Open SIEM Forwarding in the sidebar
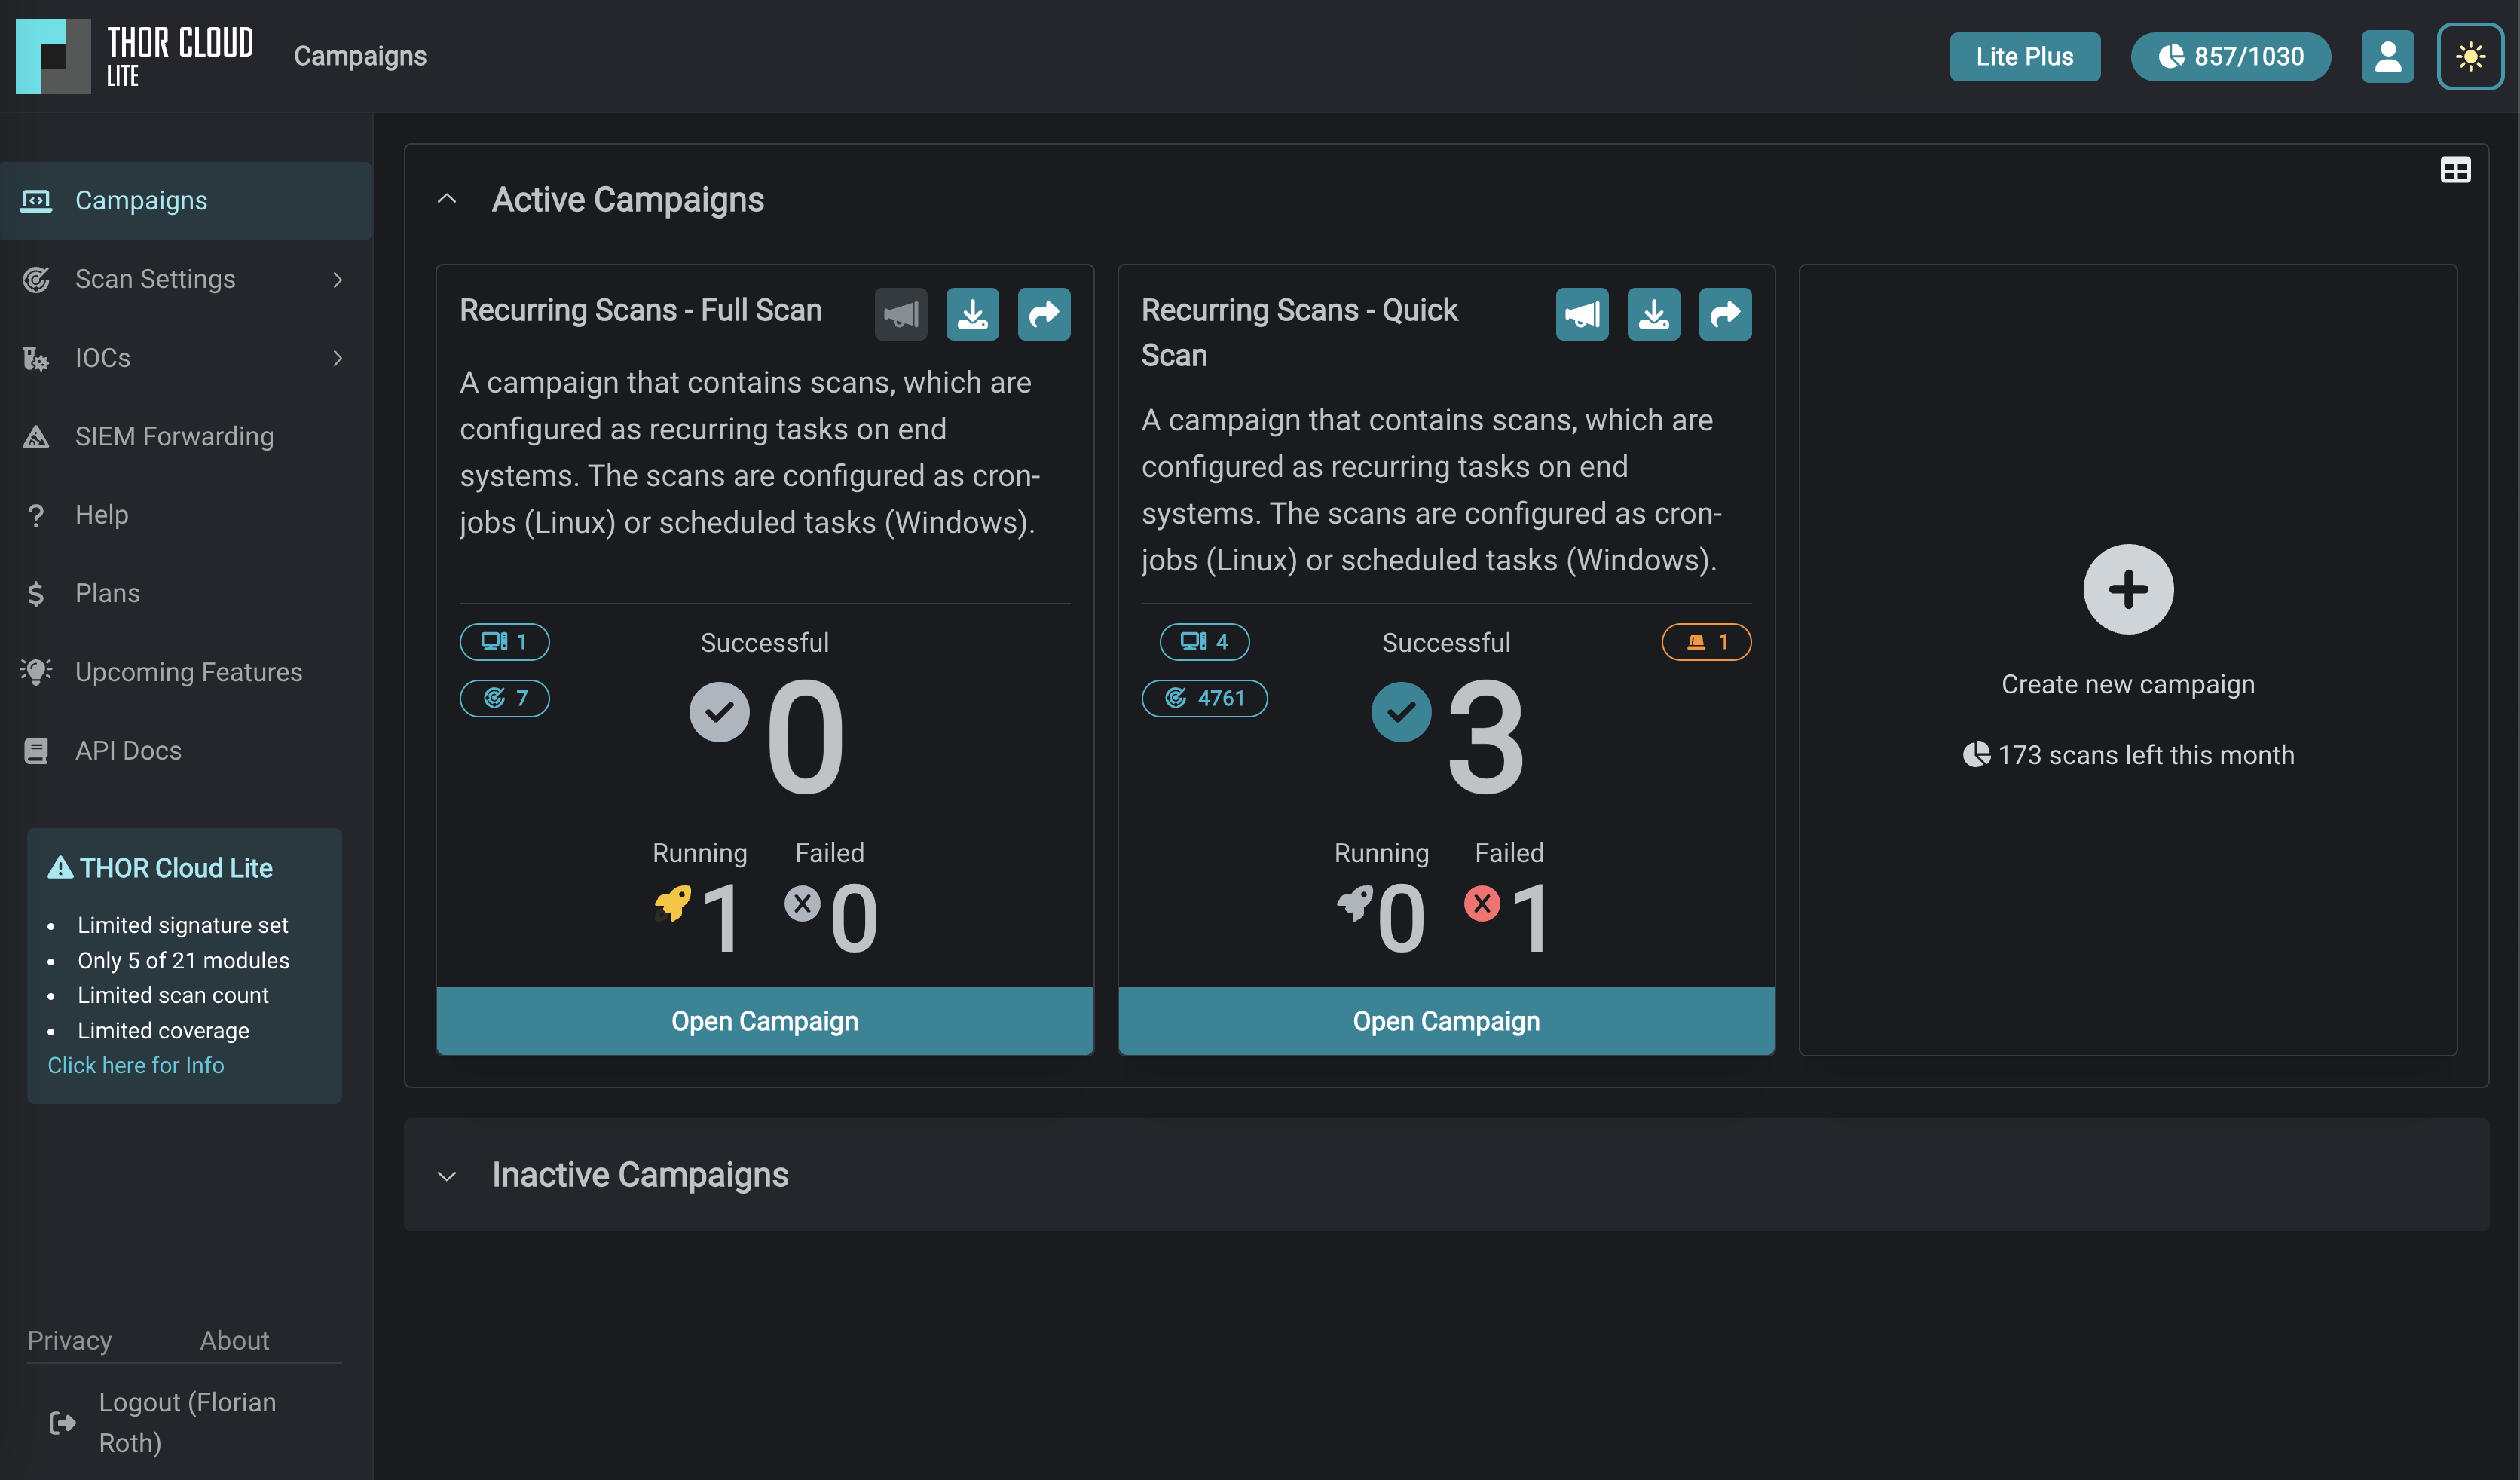2520x1480 pixels. coord(174,436)
